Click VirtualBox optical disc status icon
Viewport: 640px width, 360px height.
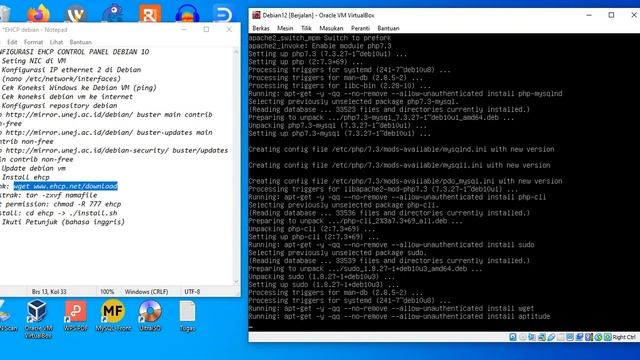click(x=522, y=337)
